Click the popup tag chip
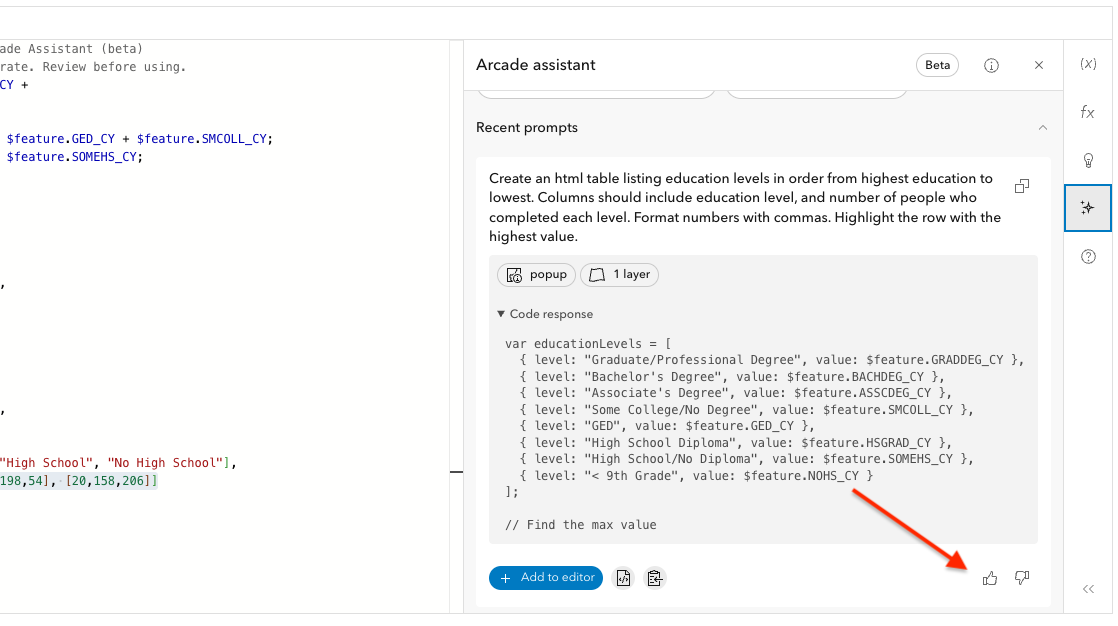Image resolution: width=1118 pixels, height=626 pixels. (536, 274)
